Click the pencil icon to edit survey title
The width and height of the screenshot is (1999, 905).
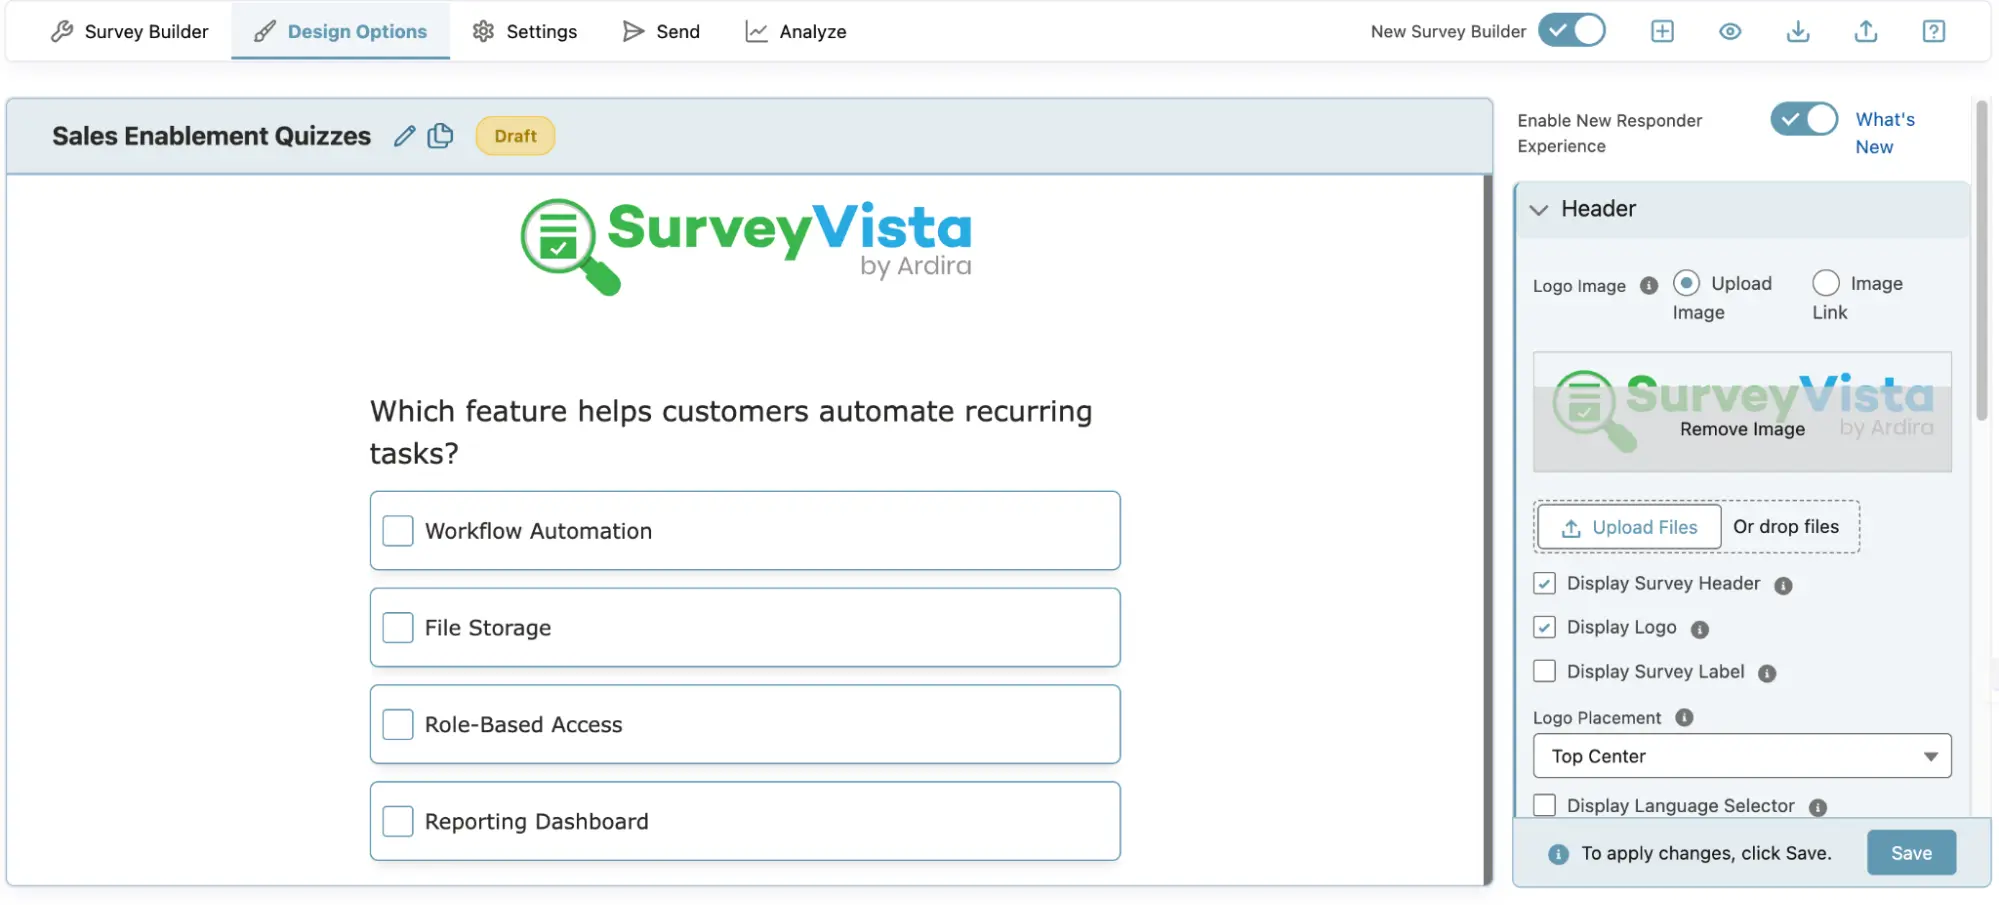point(404,136)
